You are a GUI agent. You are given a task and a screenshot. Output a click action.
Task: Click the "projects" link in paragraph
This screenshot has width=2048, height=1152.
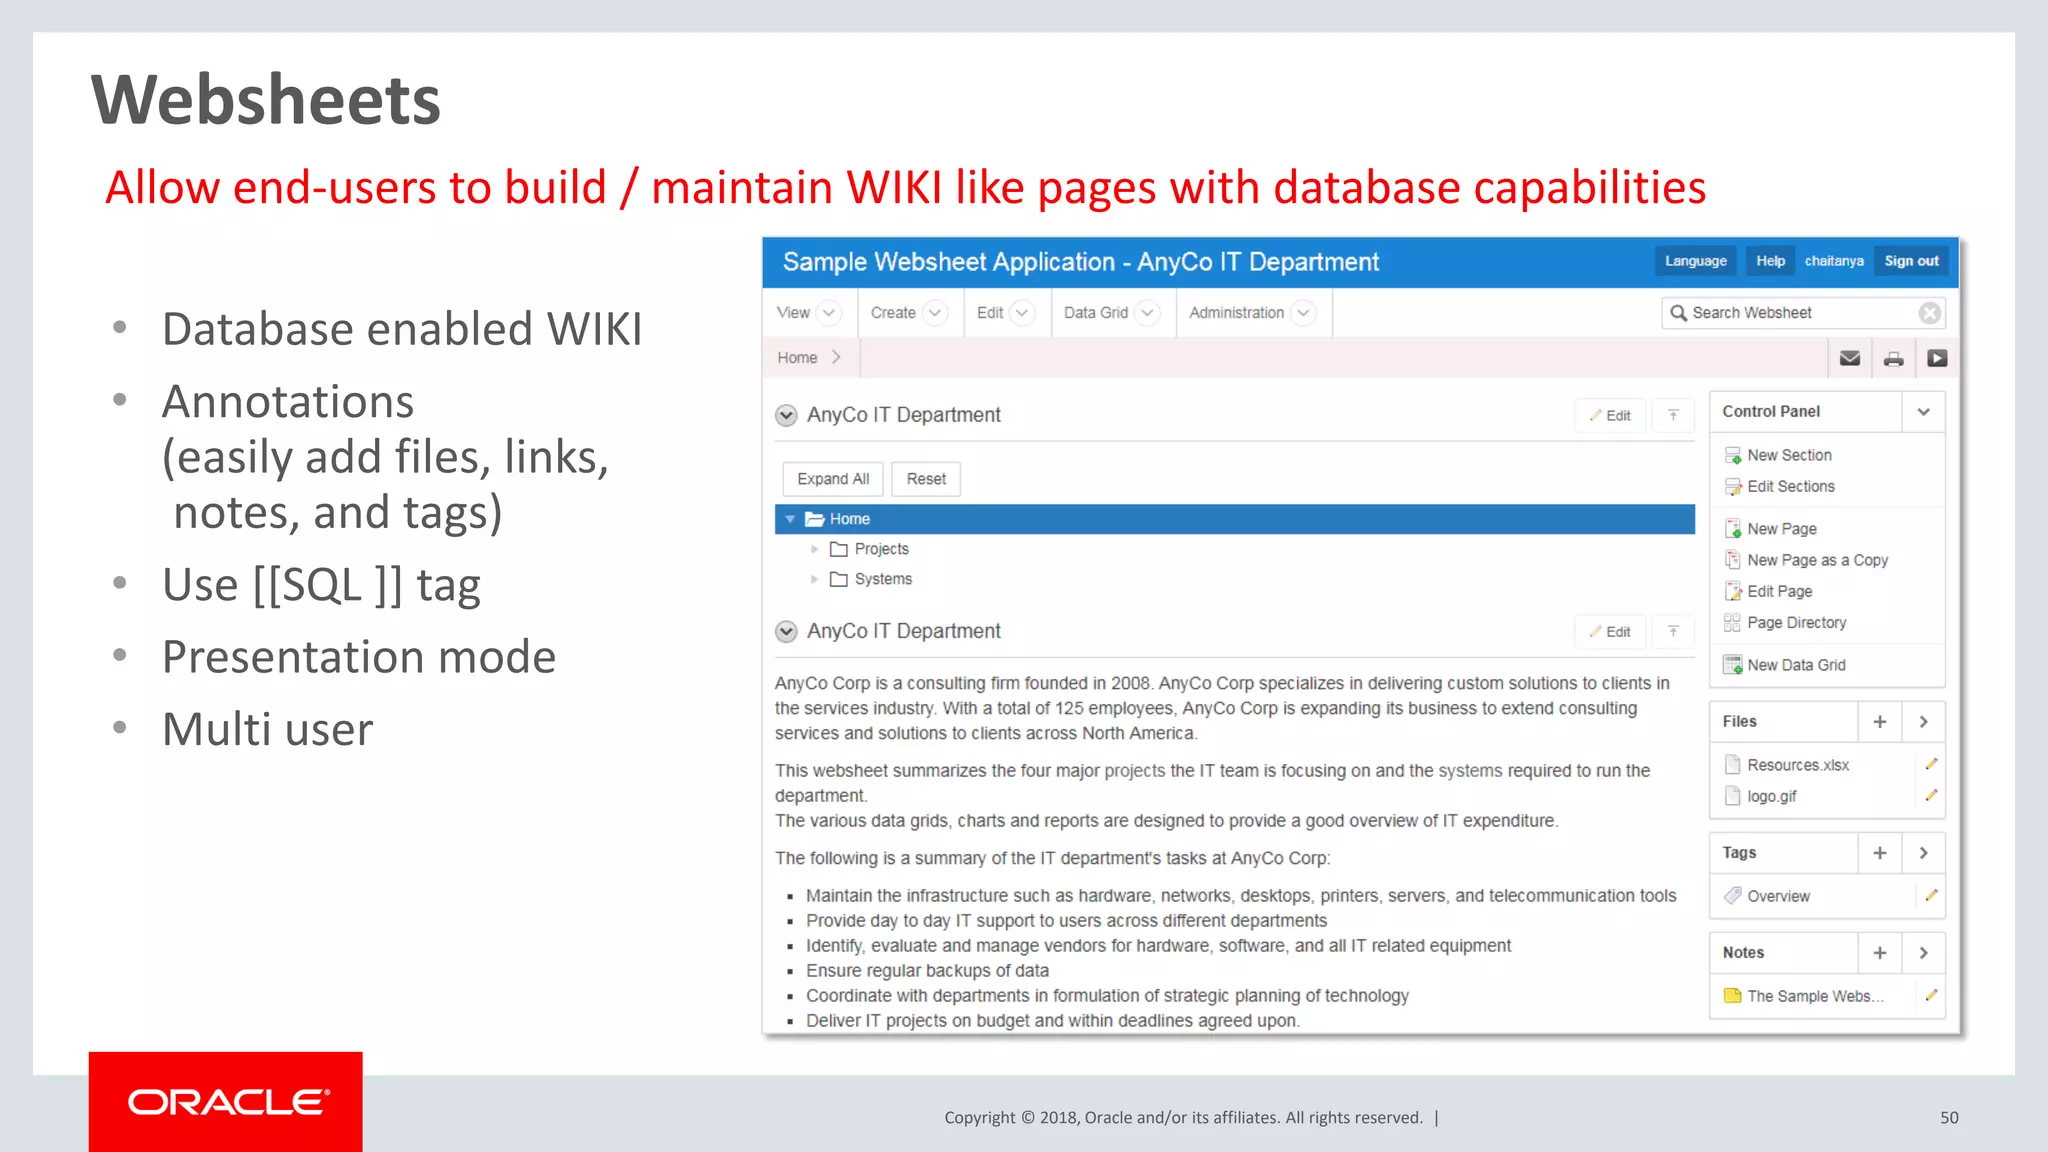tap(1134, 771)
